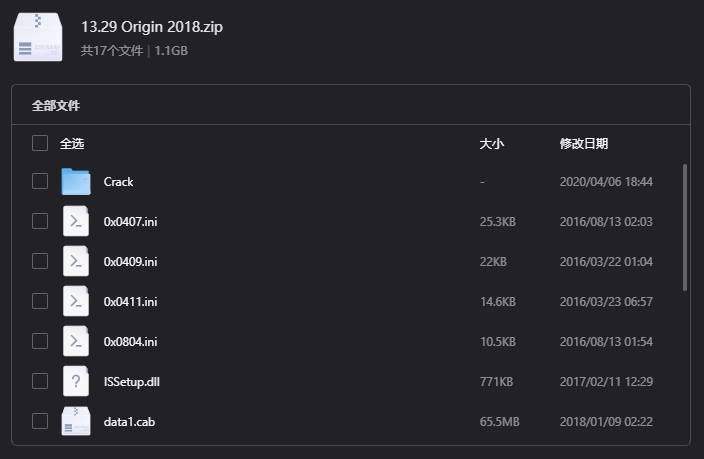
Task: Click the date 2016/08/13 01:54
Action: 606,341
